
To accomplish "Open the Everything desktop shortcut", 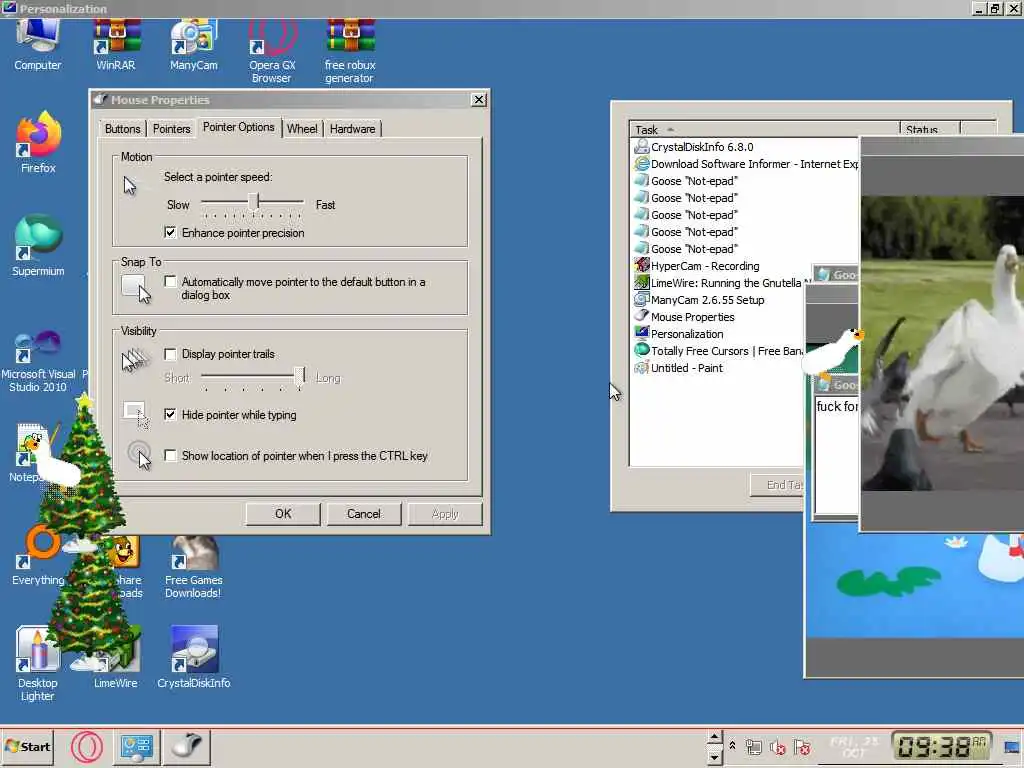I will (x=38, y=555).
